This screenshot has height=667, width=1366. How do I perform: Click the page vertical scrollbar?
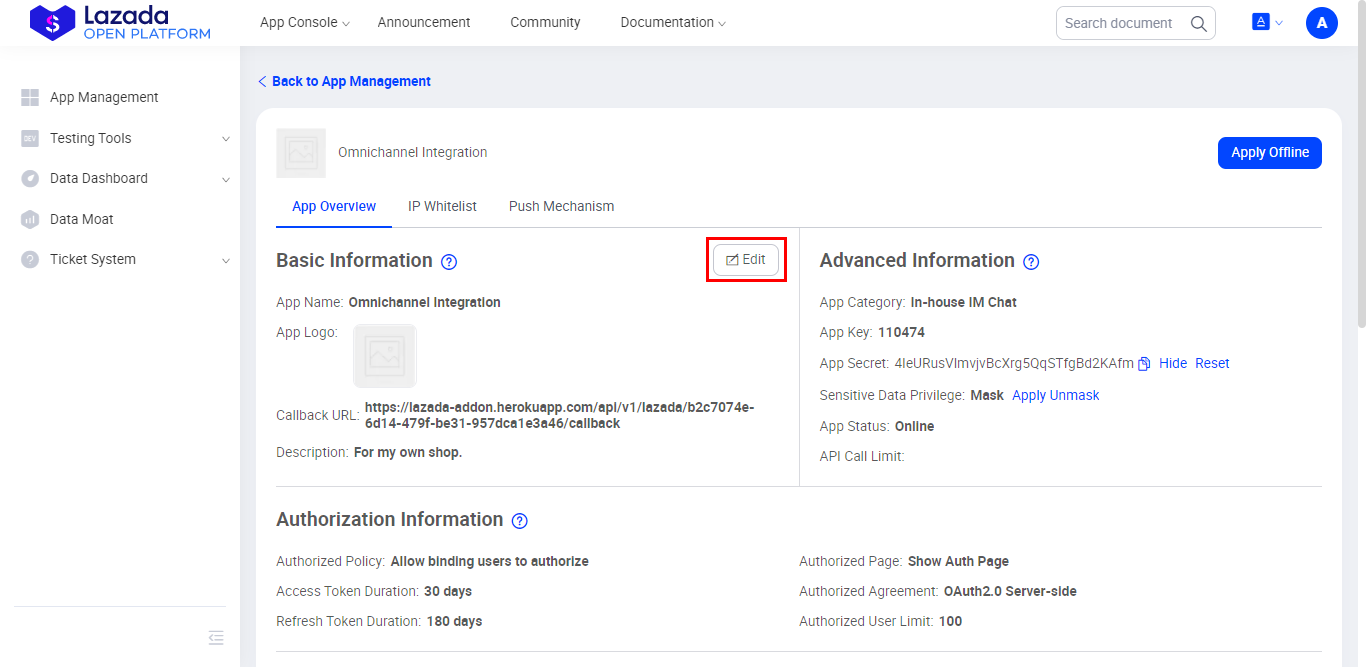click(1360, 165)
